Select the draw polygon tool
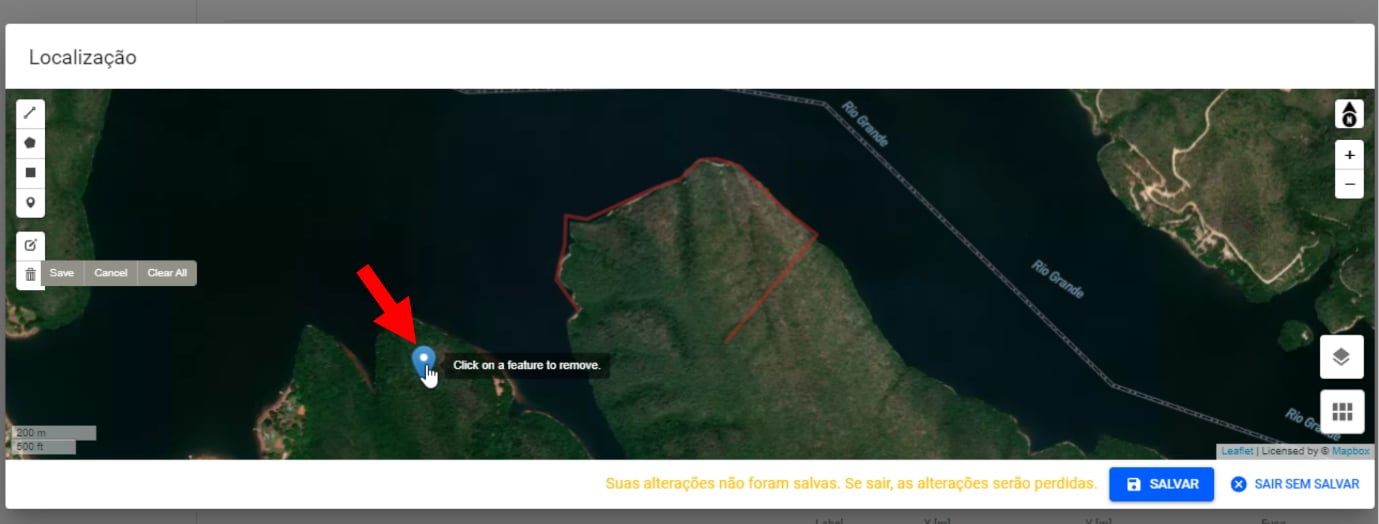Image resolution: width=1379 pixels, height=524 pixels. [30, 143]
